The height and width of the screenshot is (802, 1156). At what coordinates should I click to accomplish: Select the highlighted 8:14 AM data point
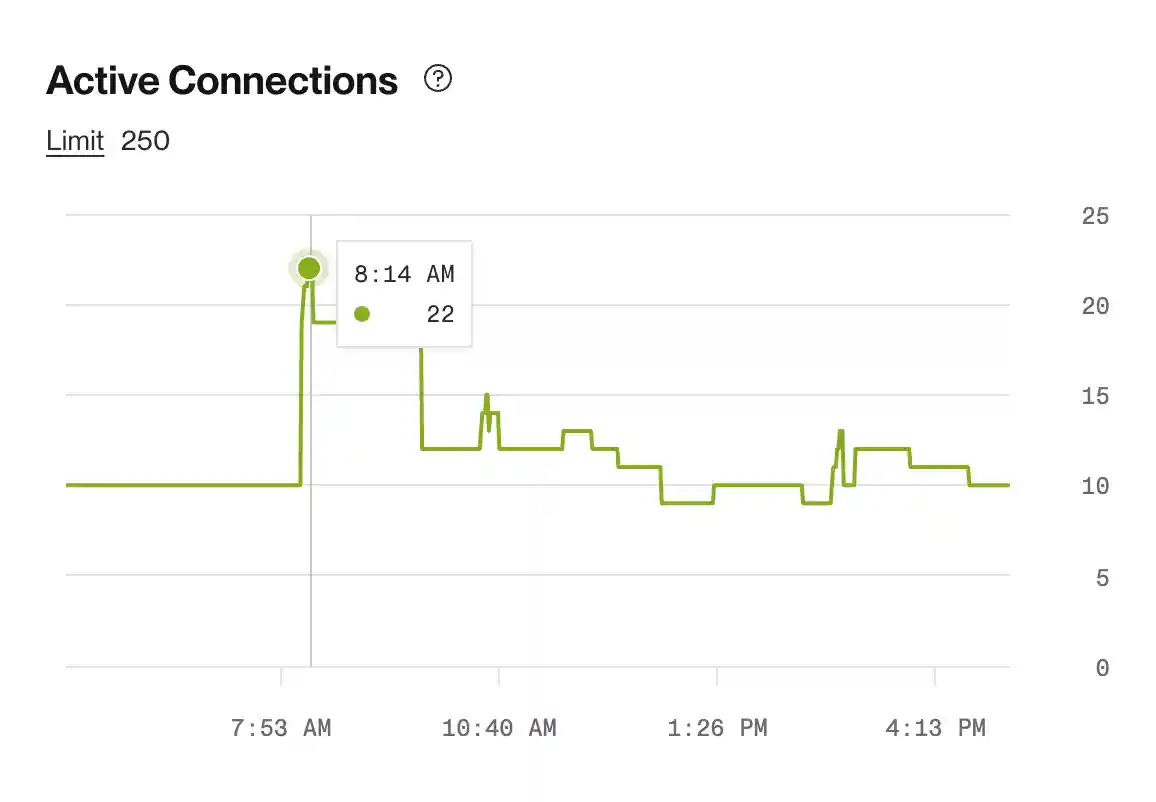click(x=308, y=267)
